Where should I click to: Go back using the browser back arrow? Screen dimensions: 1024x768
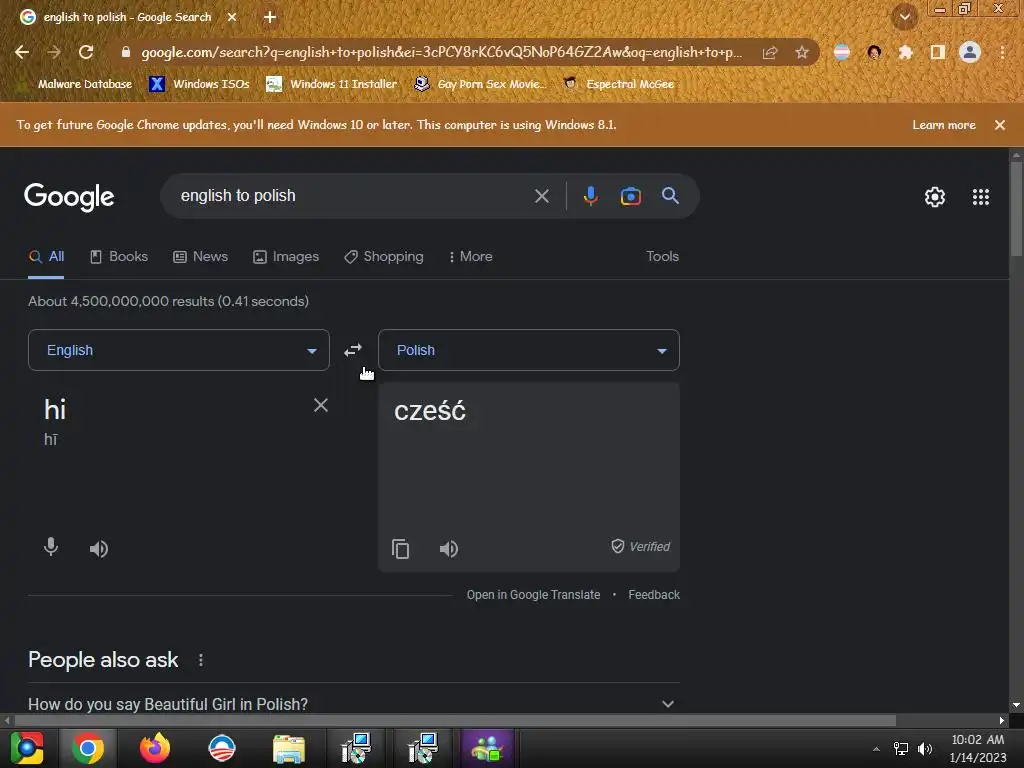click(x=22, y=52)
